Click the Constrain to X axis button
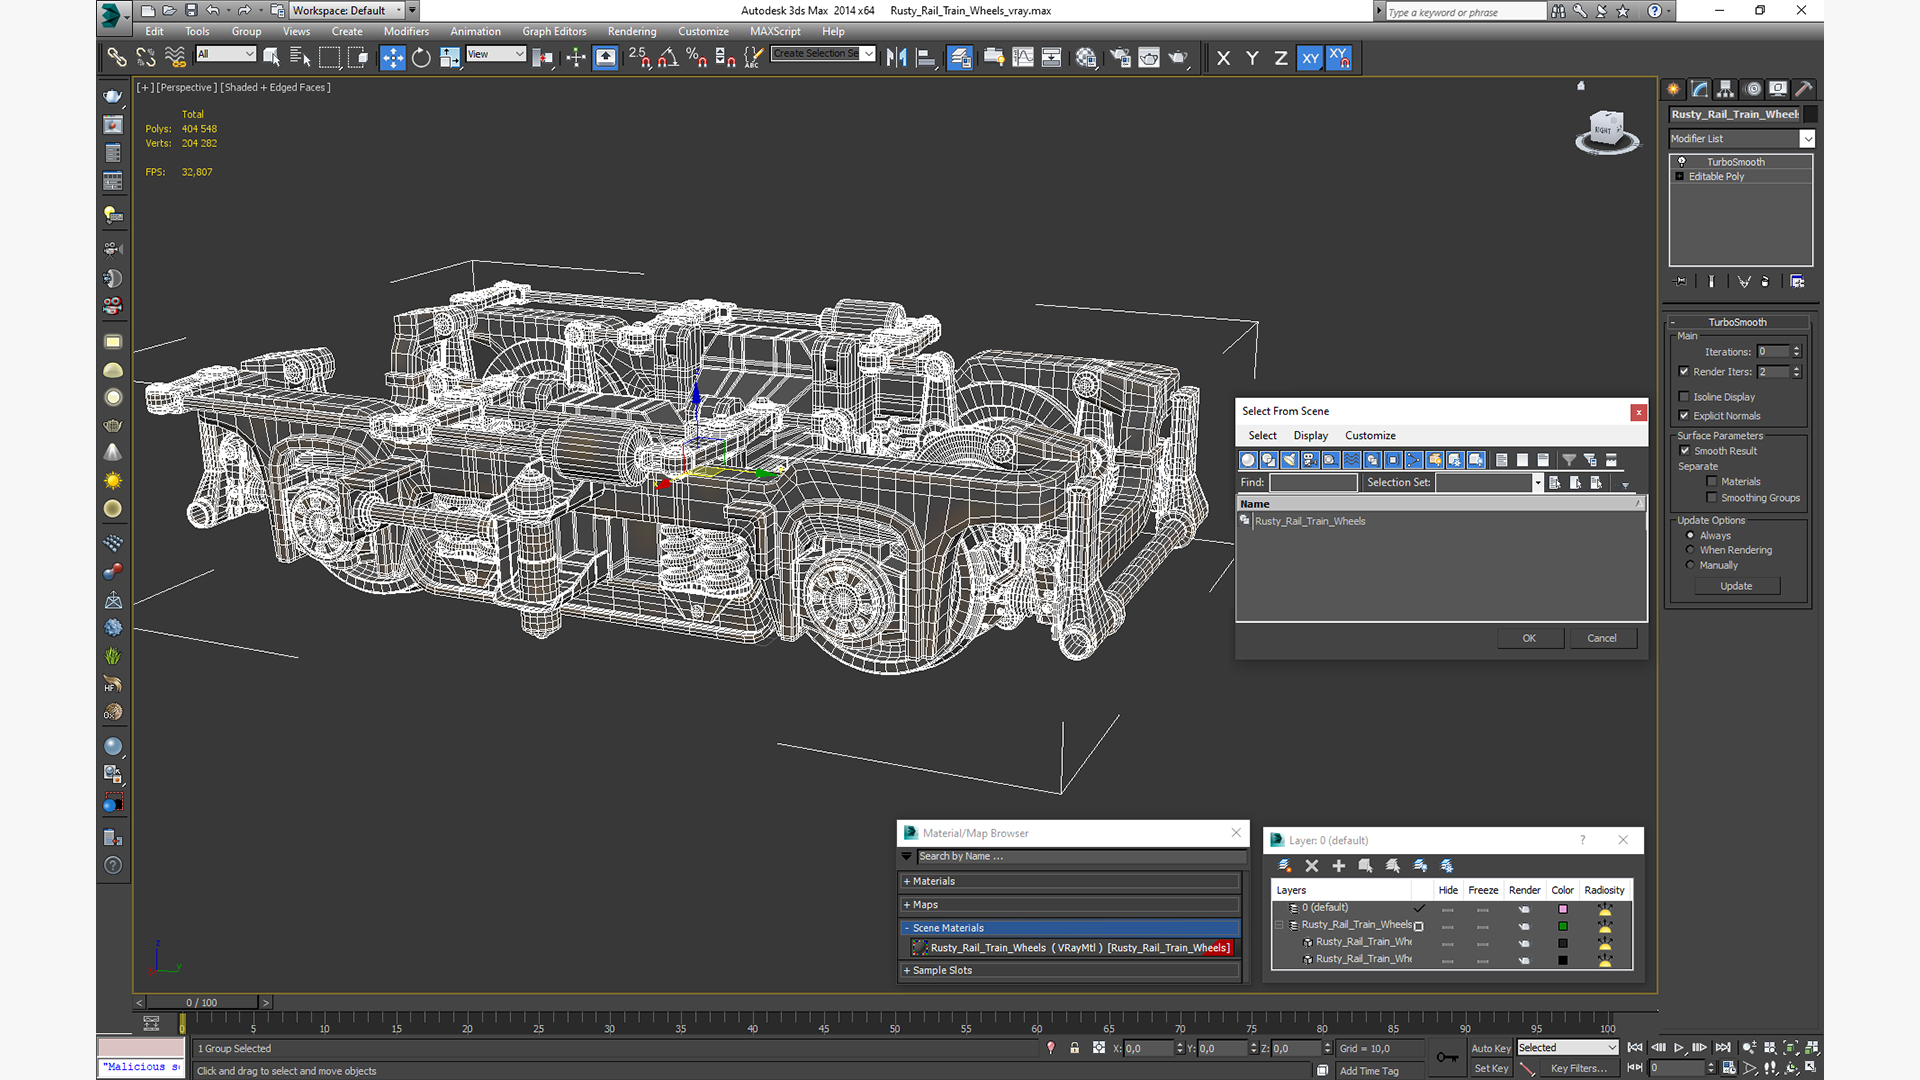Viewport: 1920px width, 1080px height. (1223, 58)
